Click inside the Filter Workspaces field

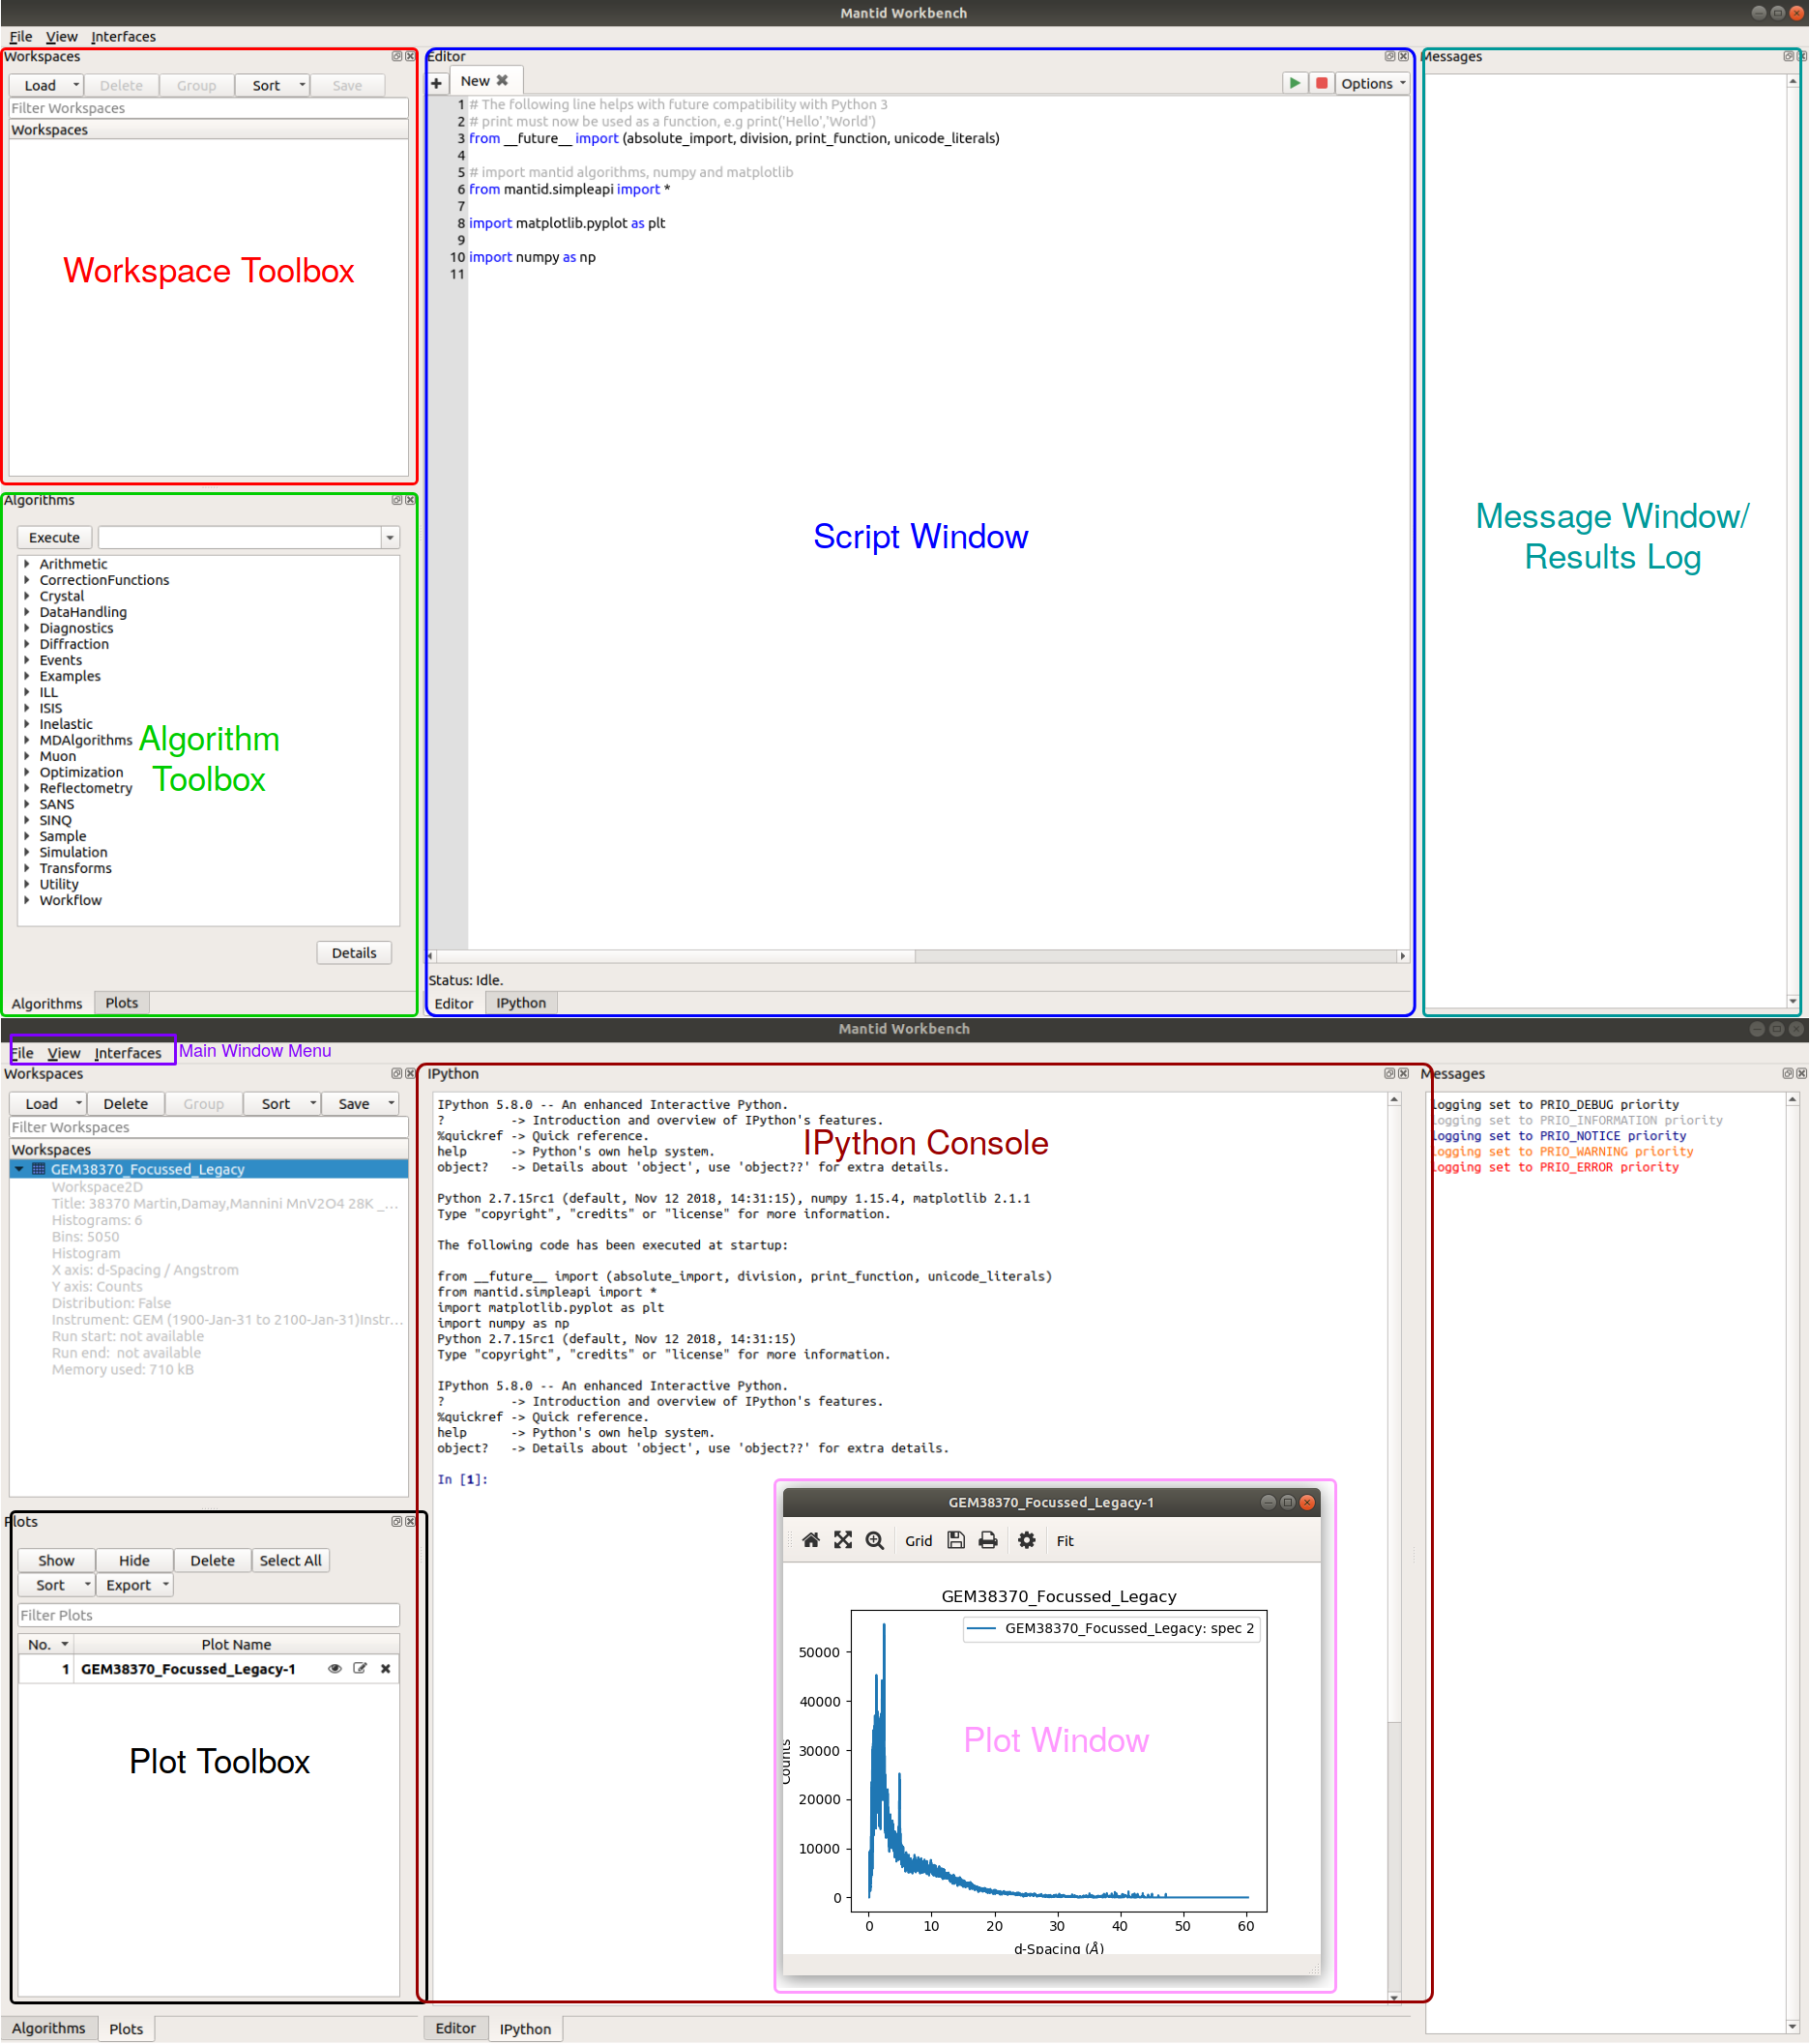pyautogui.click(x=207, y=108)
